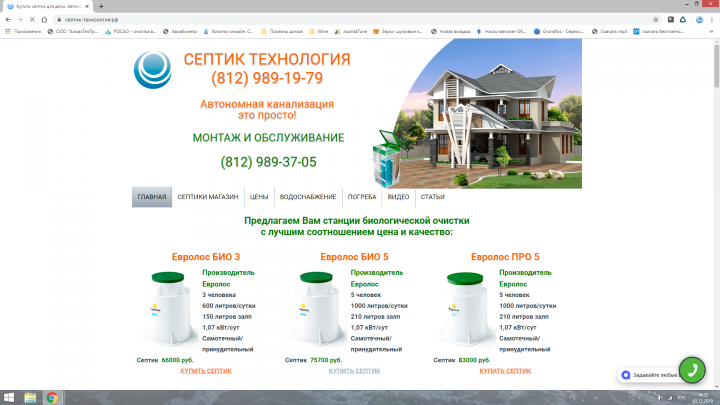Screen dimensions: 720x405
Task: Open the Chrome three-dot menu
Action: pos(712,20)
